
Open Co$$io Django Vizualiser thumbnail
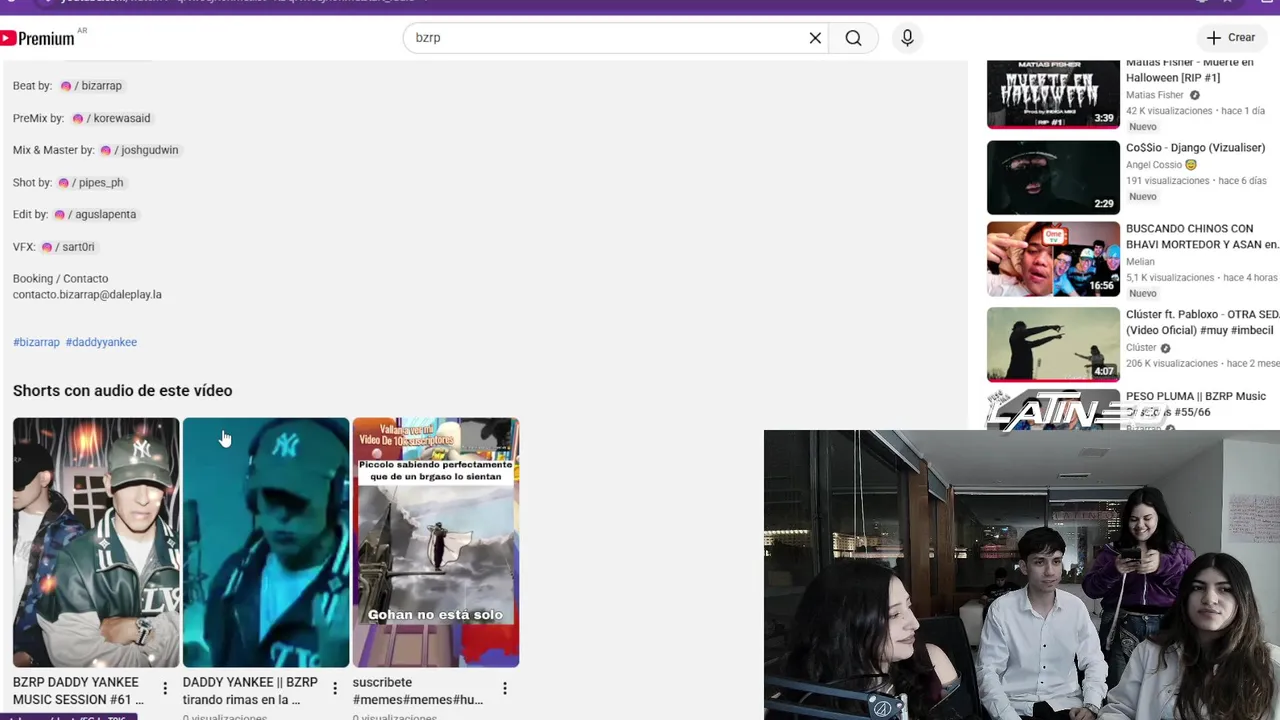pos(1053,178)
